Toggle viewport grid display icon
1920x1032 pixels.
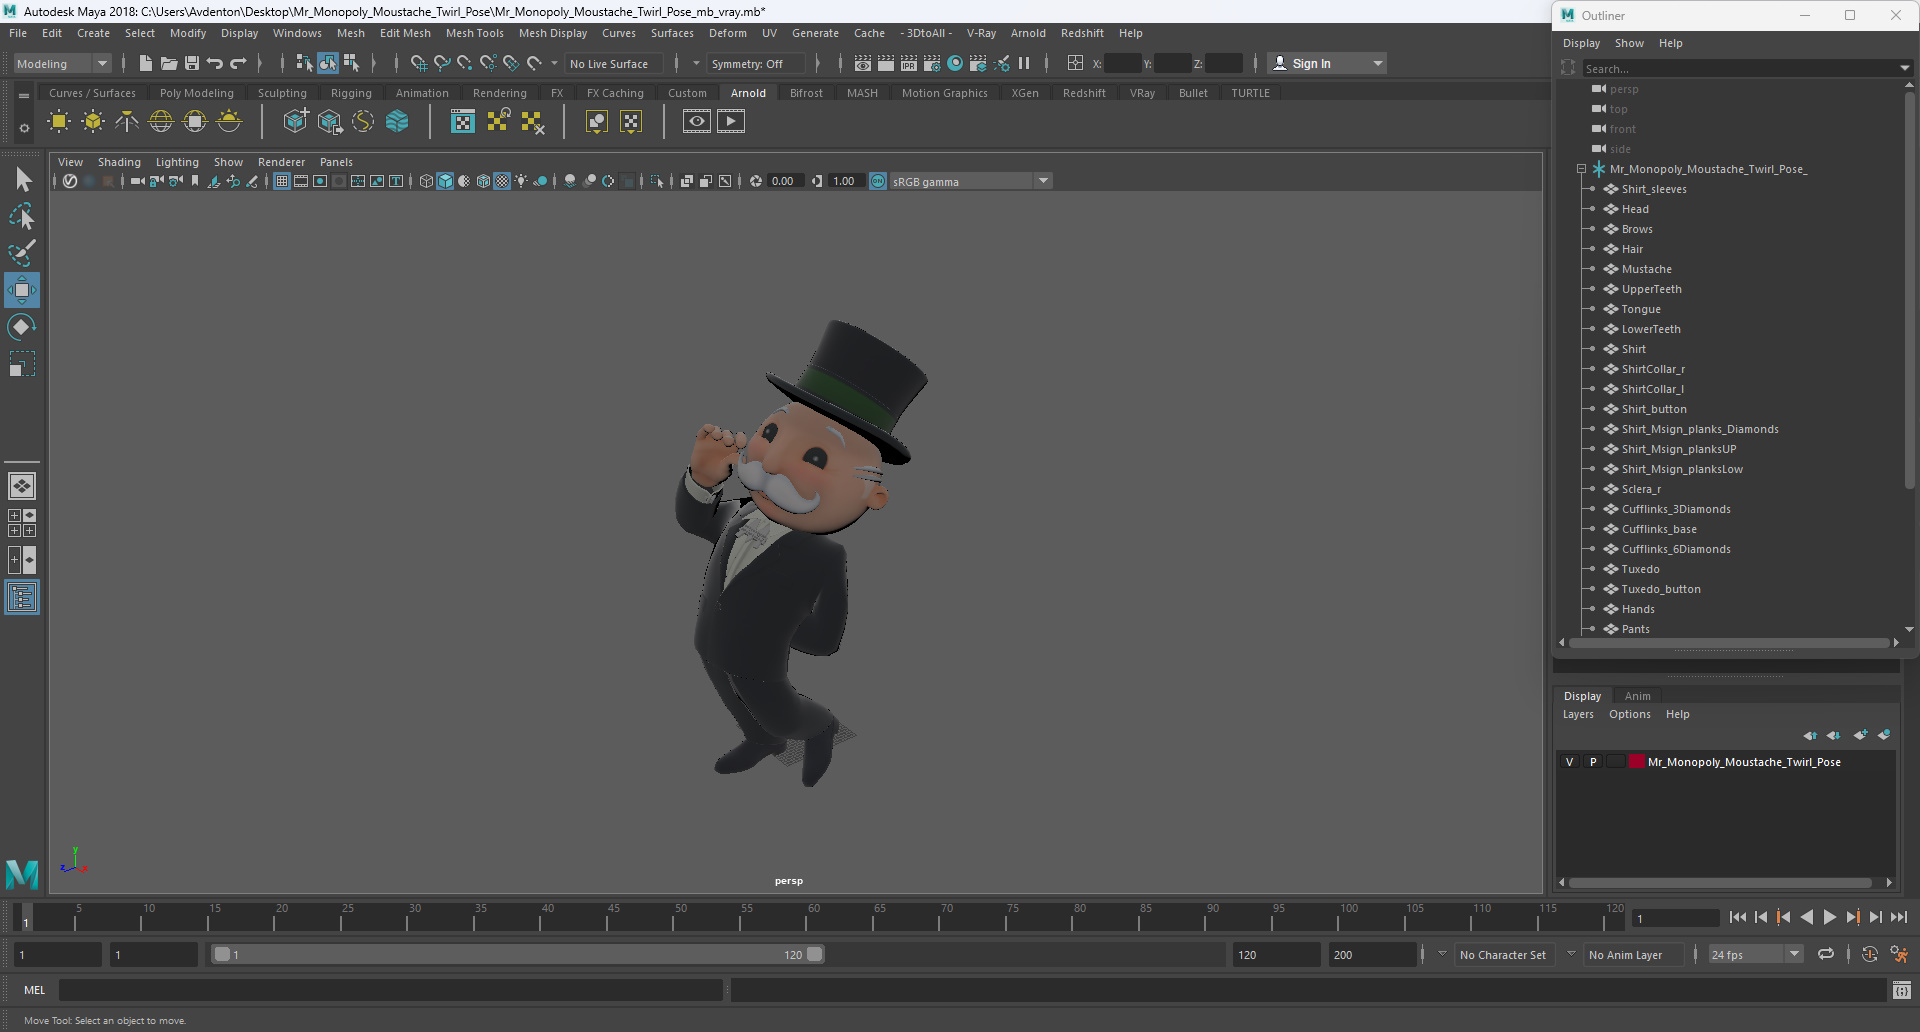pos(282,181)
